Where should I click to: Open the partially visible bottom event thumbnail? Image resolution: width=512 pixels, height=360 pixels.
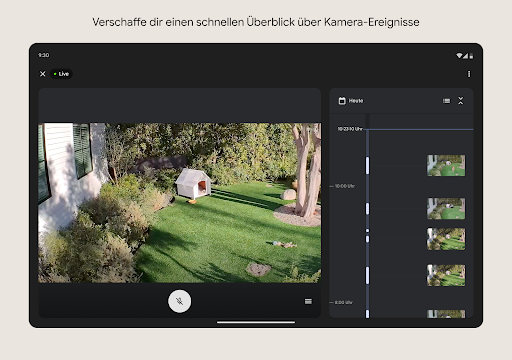(x=446, y=314)
